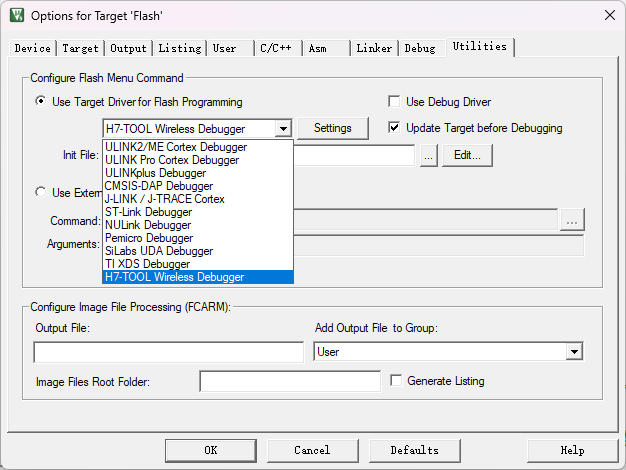Viewport: 626px width, 470px height.
Task: Select the Utilities tab
Action: coord(480,47)
